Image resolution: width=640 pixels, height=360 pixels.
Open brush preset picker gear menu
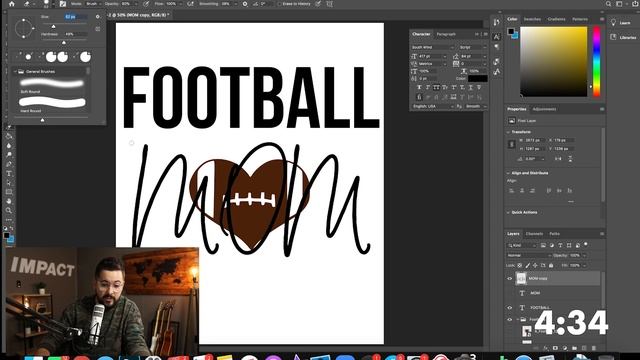[98, 17]
